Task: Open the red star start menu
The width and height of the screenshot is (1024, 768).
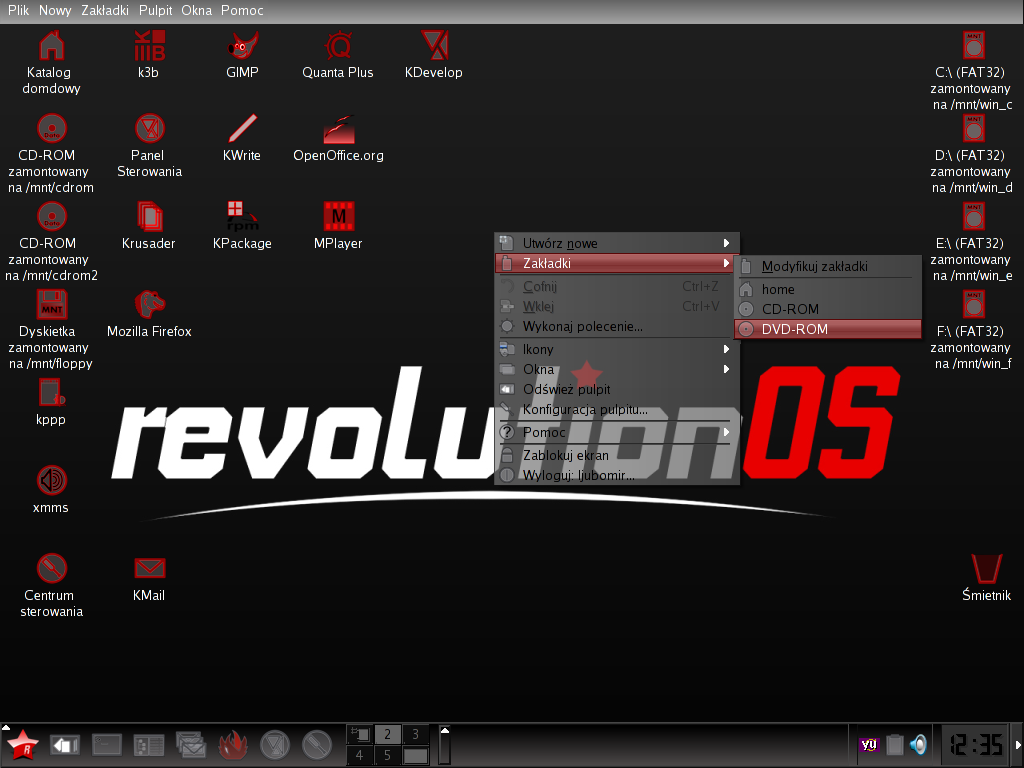Action: coord(22,745)
